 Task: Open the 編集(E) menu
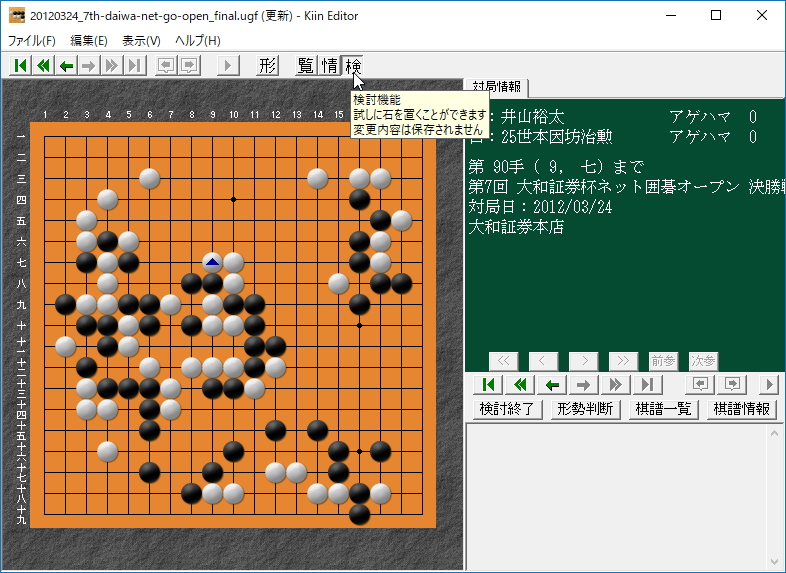click(89, 41)
